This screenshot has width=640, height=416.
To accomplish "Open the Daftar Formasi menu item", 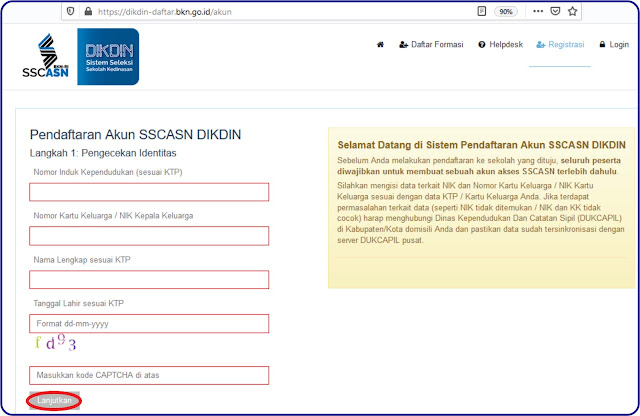I will [431, 44].
